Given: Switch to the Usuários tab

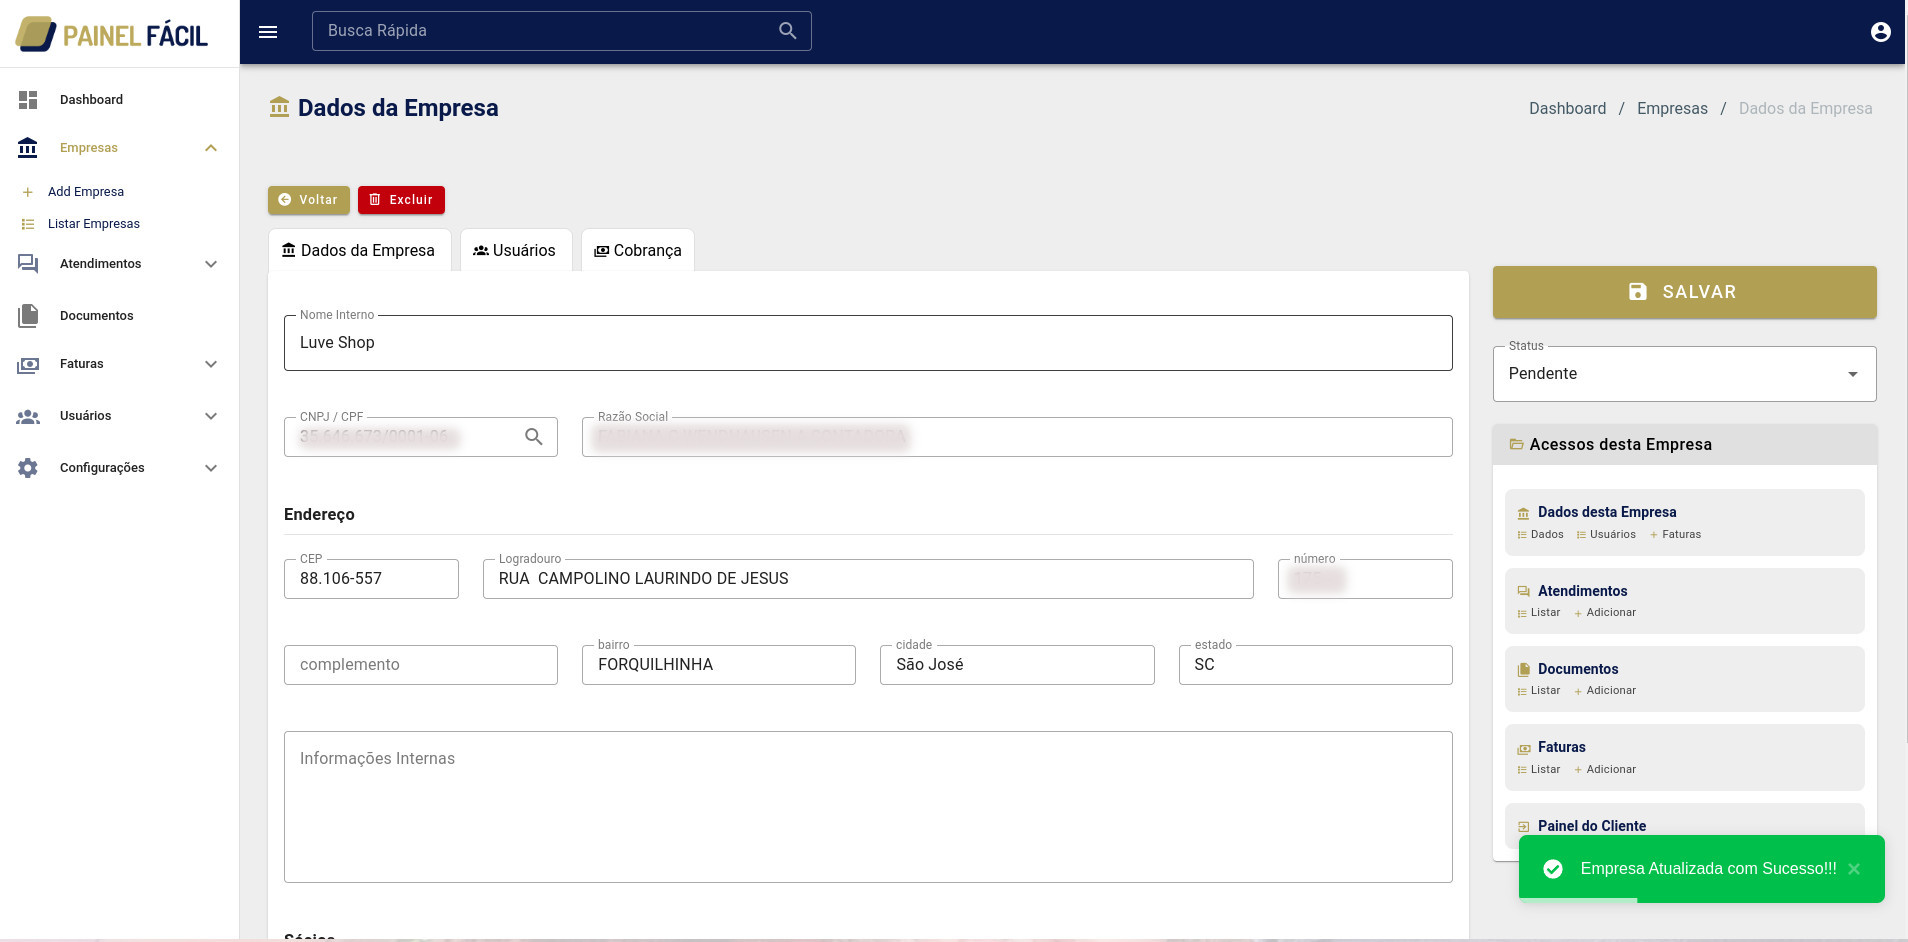Looking at the screenshot, I should pos(515,250).
